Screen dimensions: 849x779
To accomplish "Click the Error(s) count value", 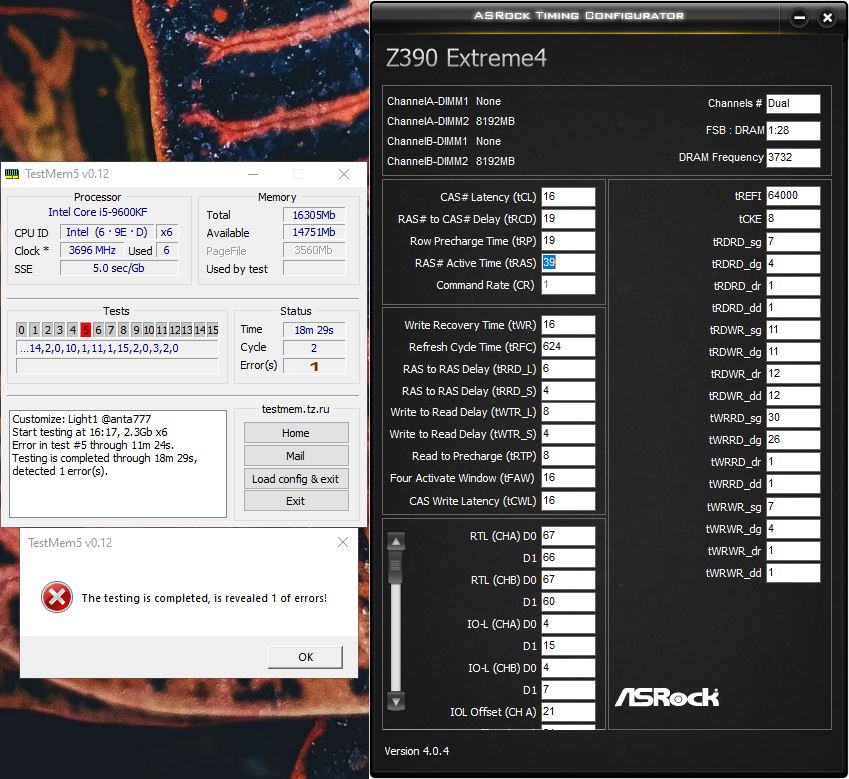I will (x=314, y=366).
